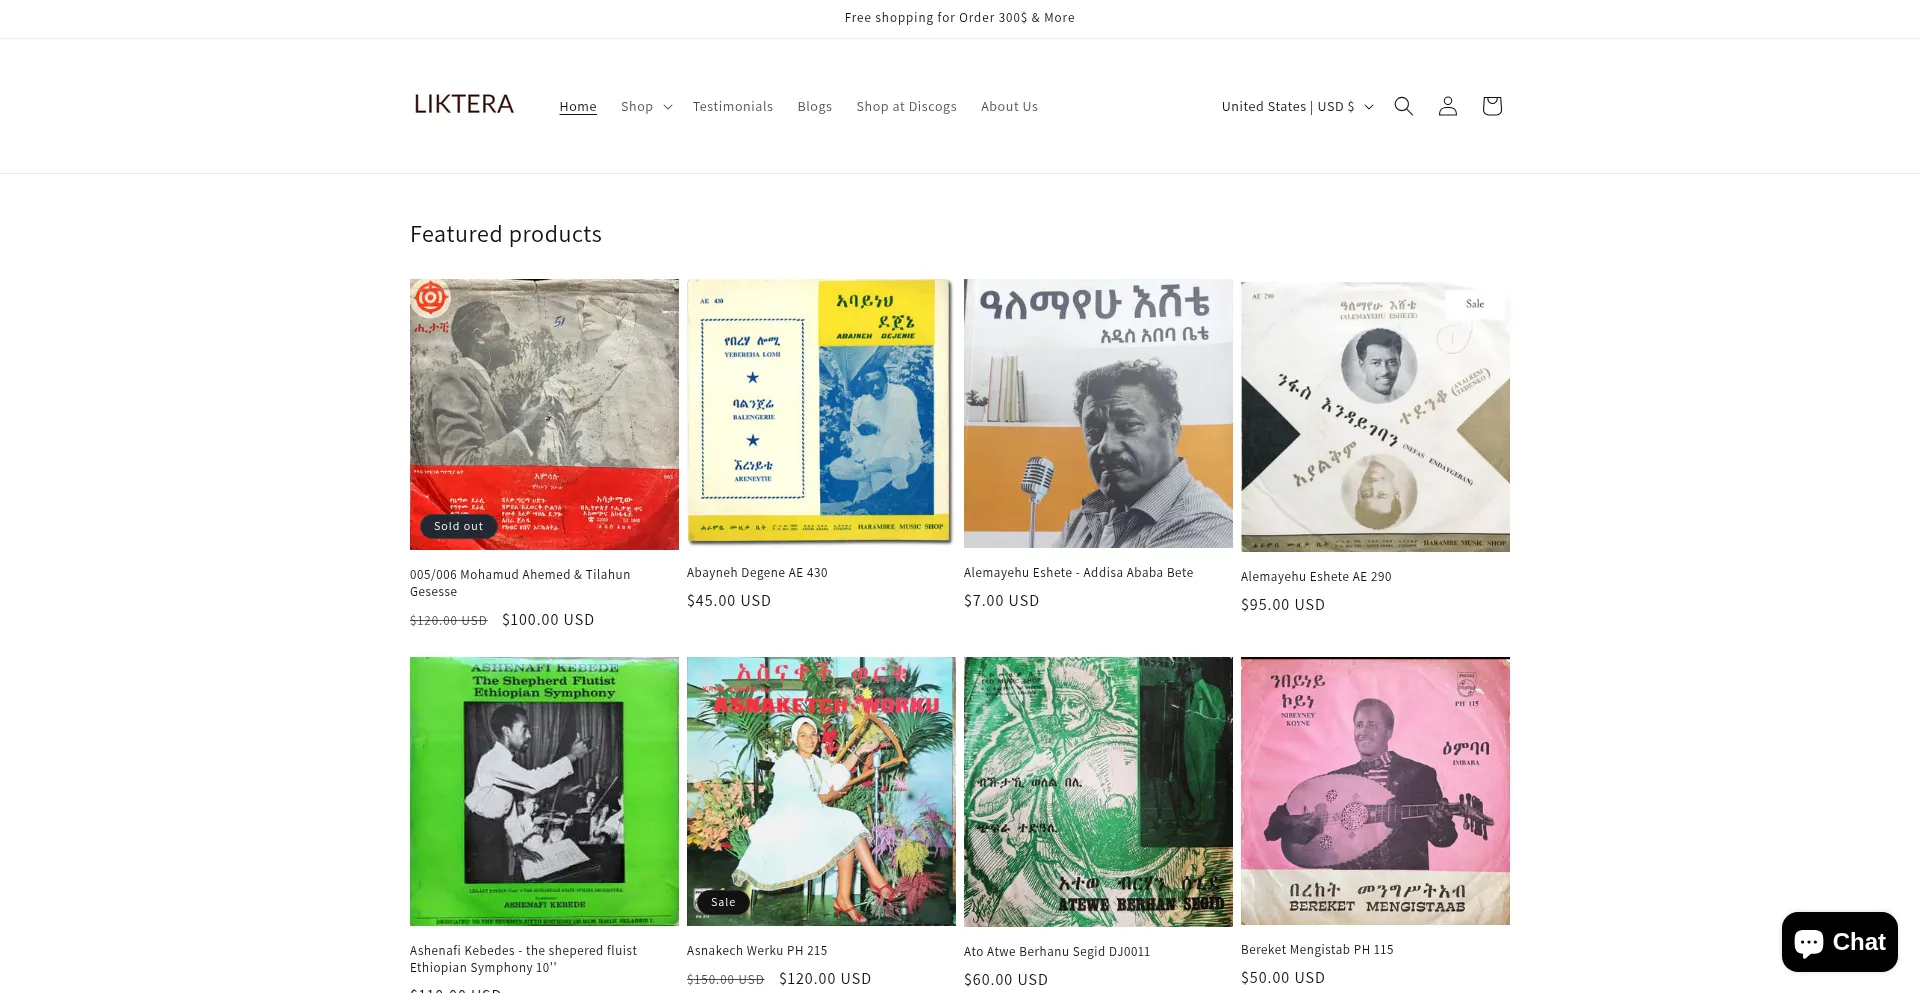Click the account login icon

(x=1447, y=106)
